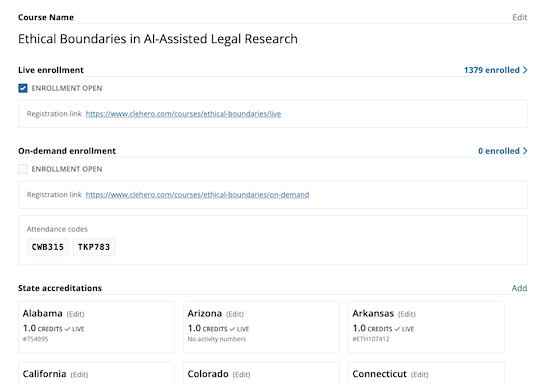550x385 pixels.
Task: Click the chevron beside 0 enrolled
Action: [x=525, y=151]
